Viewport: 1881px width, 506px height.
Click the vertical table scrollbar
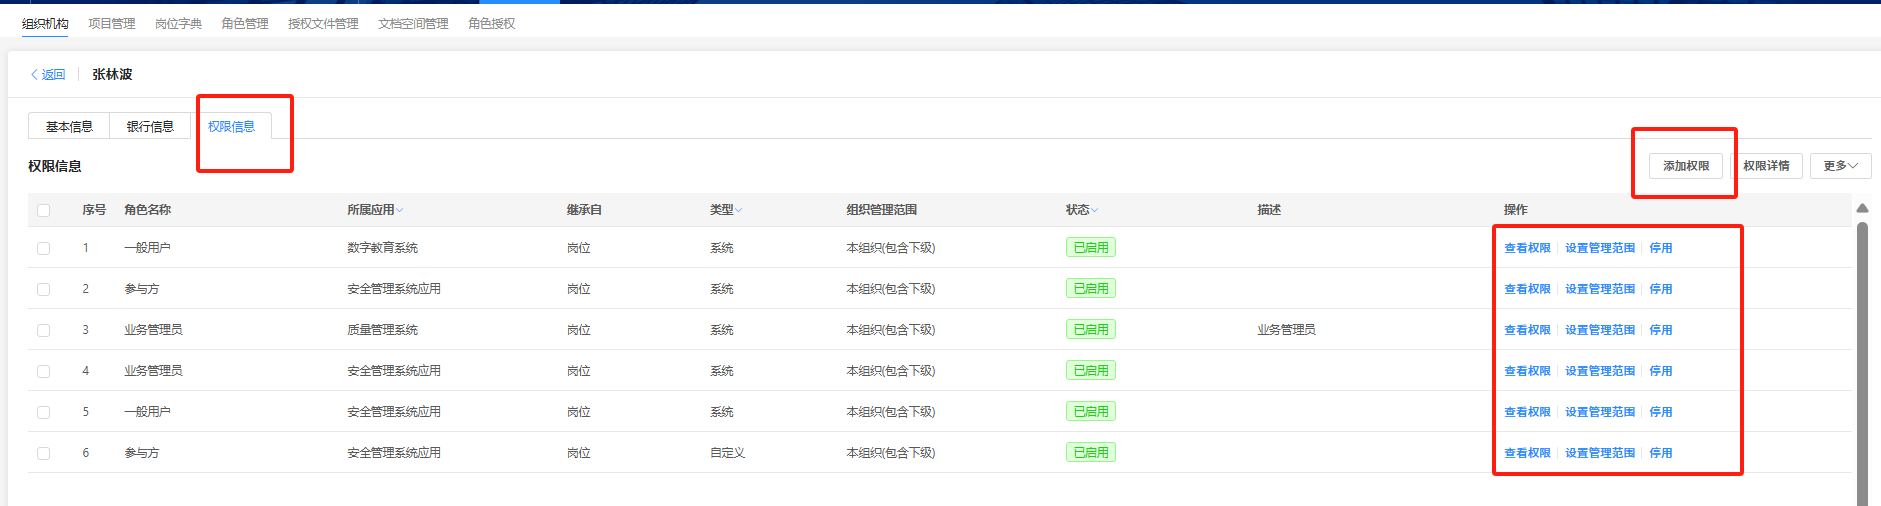click(x=1862, y=360)
